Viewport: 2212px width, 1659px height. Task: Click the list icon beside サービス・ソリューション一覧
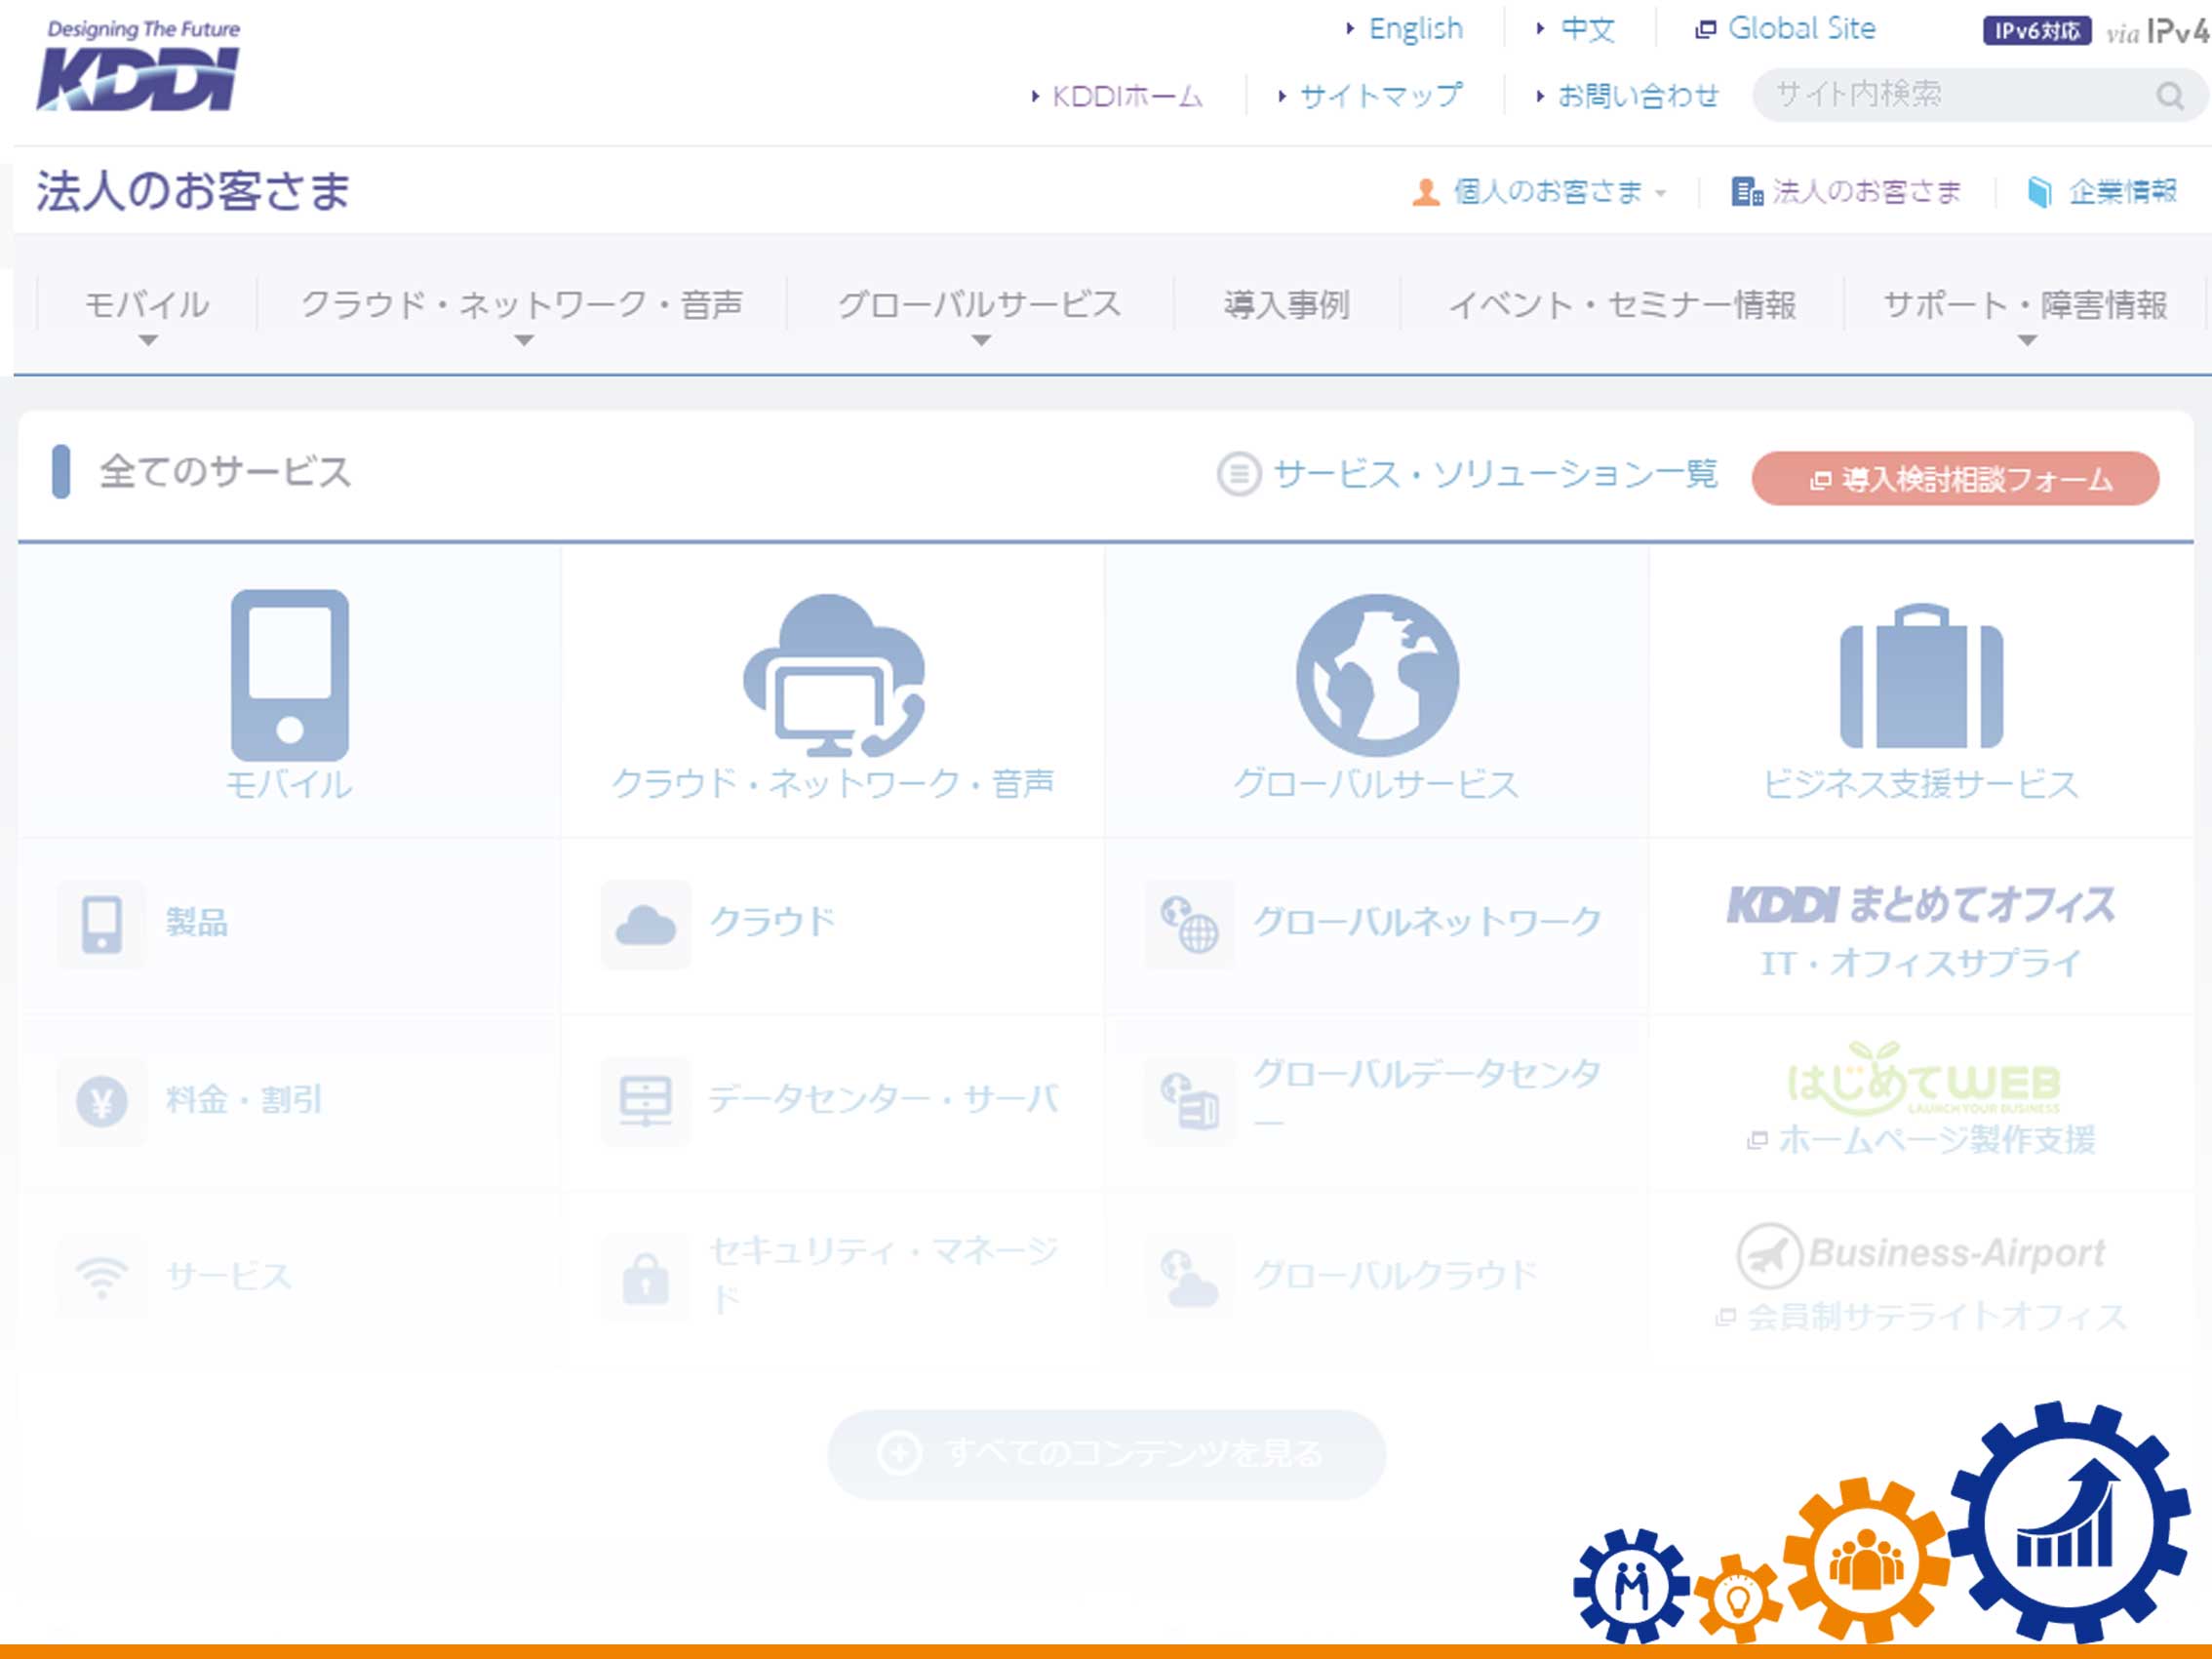pyautogui.click(x=1239, y=474)
